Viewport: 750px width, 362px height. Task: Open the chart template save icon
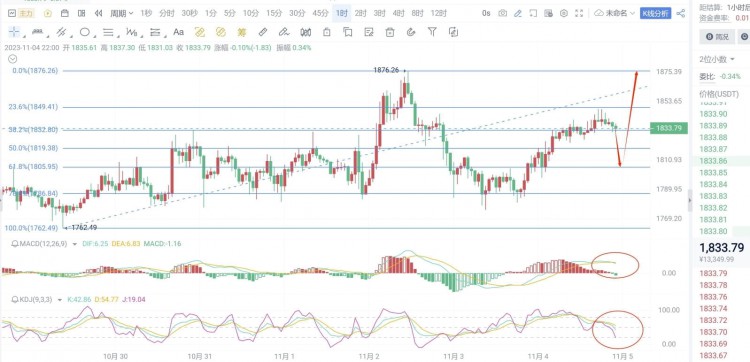548,13
